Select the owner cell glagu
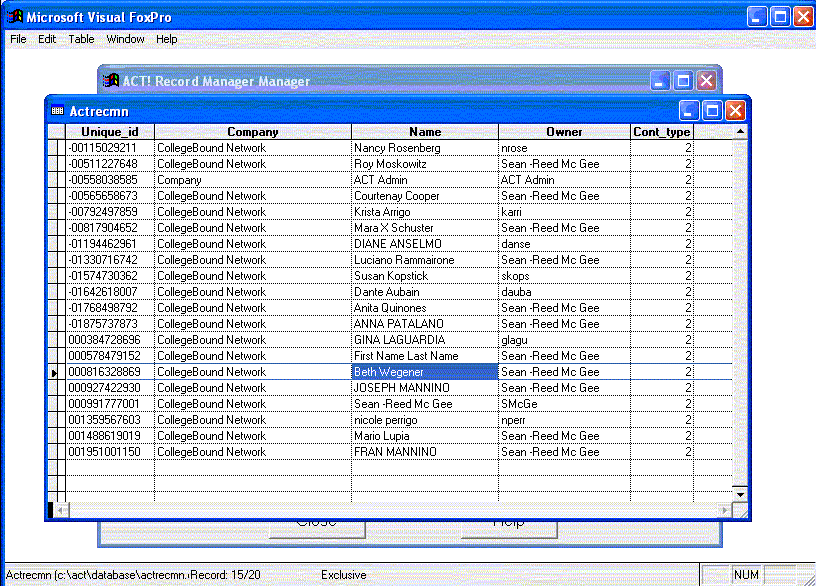The height and width of the screenshot is (586, 816). tap(564, 340)
